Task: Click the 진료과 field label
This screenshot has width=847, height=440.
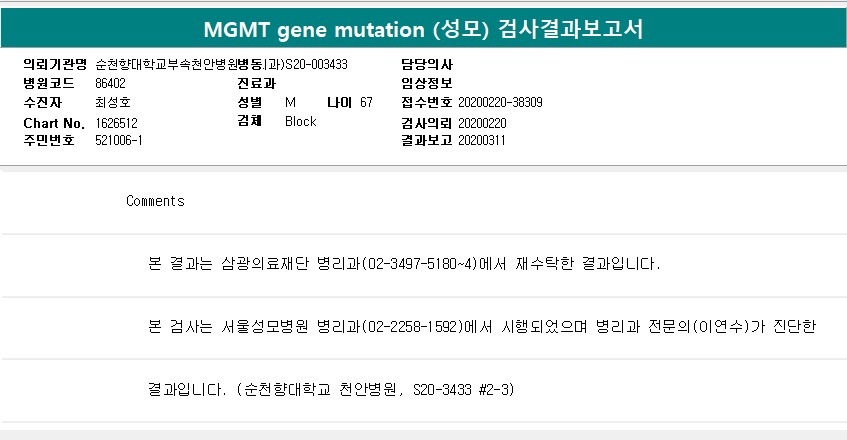Action: (x=257, y=83)
